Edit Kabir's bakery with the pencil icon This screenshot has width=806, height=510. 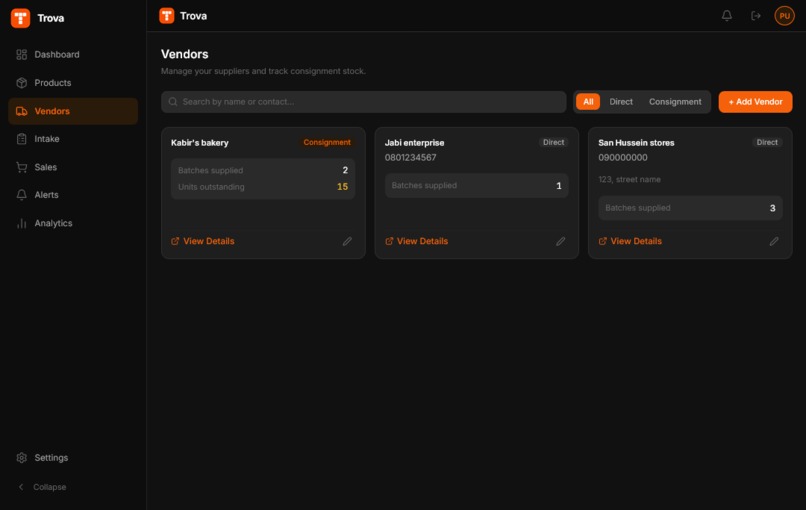[x=347, y=241]
